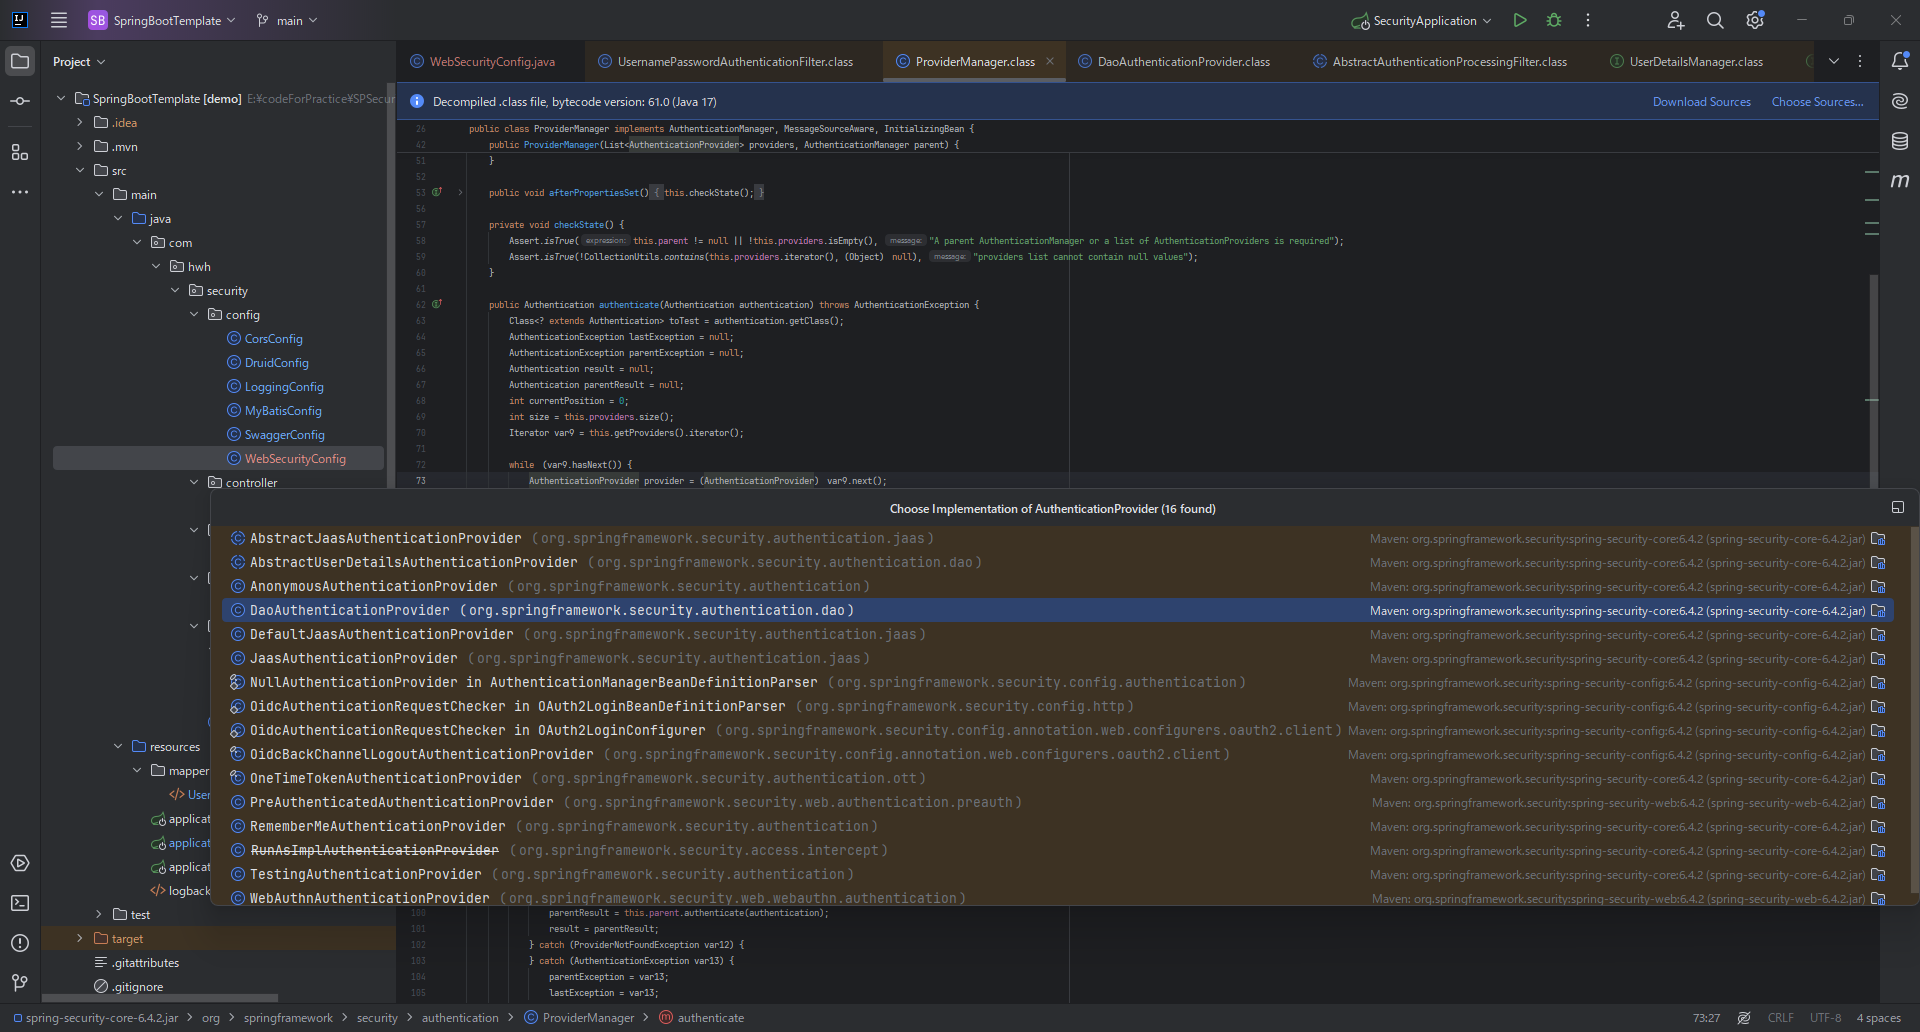1920x1032 pixels.
Task: Click the Choose Sources link
Action: [x=1817, y=102]
